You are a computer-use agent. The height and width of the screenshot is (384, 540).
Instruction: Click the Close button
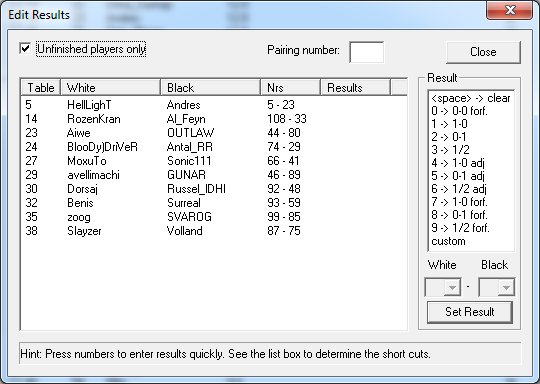tap(483, 52)
